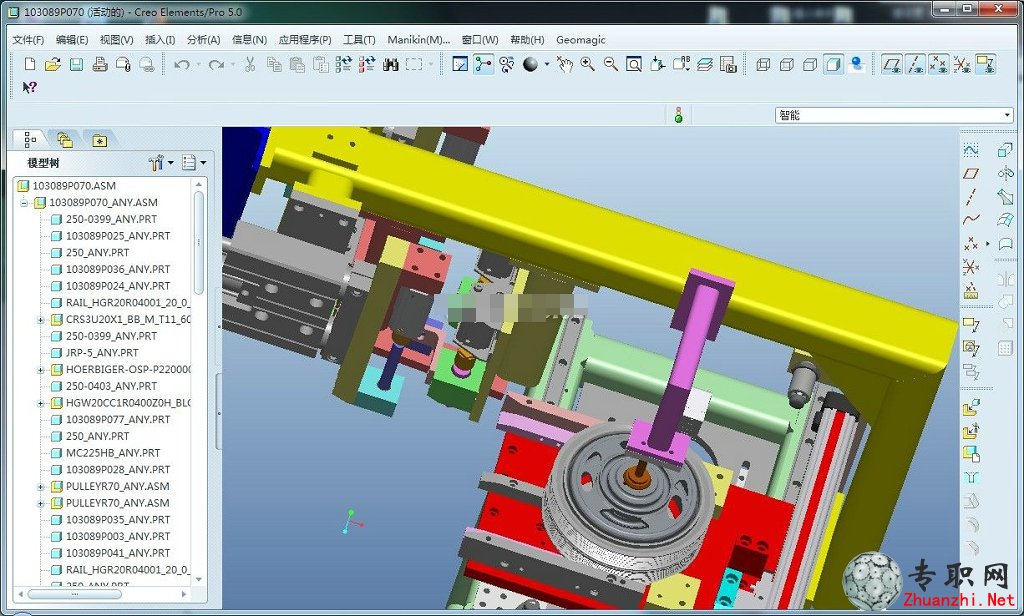Viewport: 1024px width, 616px height.
Task: Open the Find tool binoculars icon
Action: (x=391, y=64)
